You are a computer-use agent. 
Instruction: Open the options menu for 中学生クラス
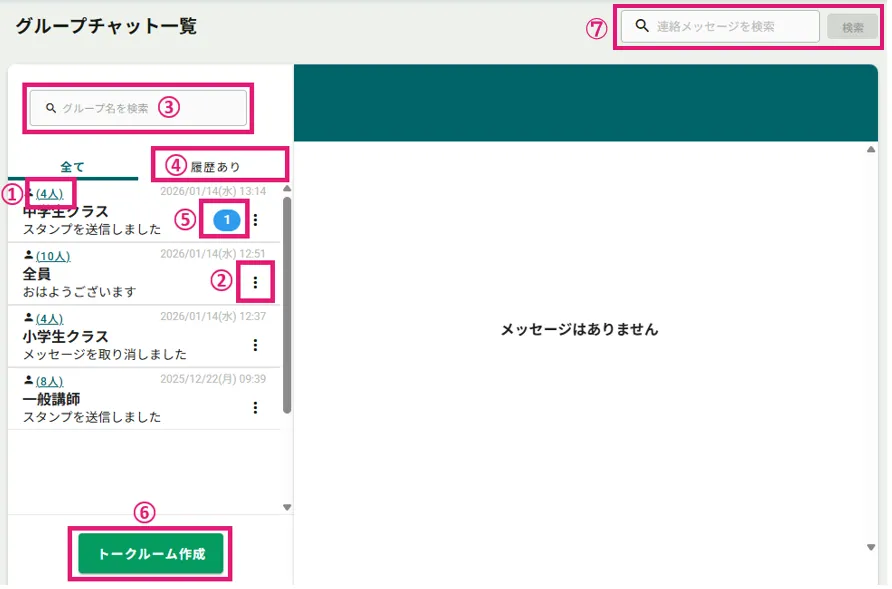(x=255, y=219)
